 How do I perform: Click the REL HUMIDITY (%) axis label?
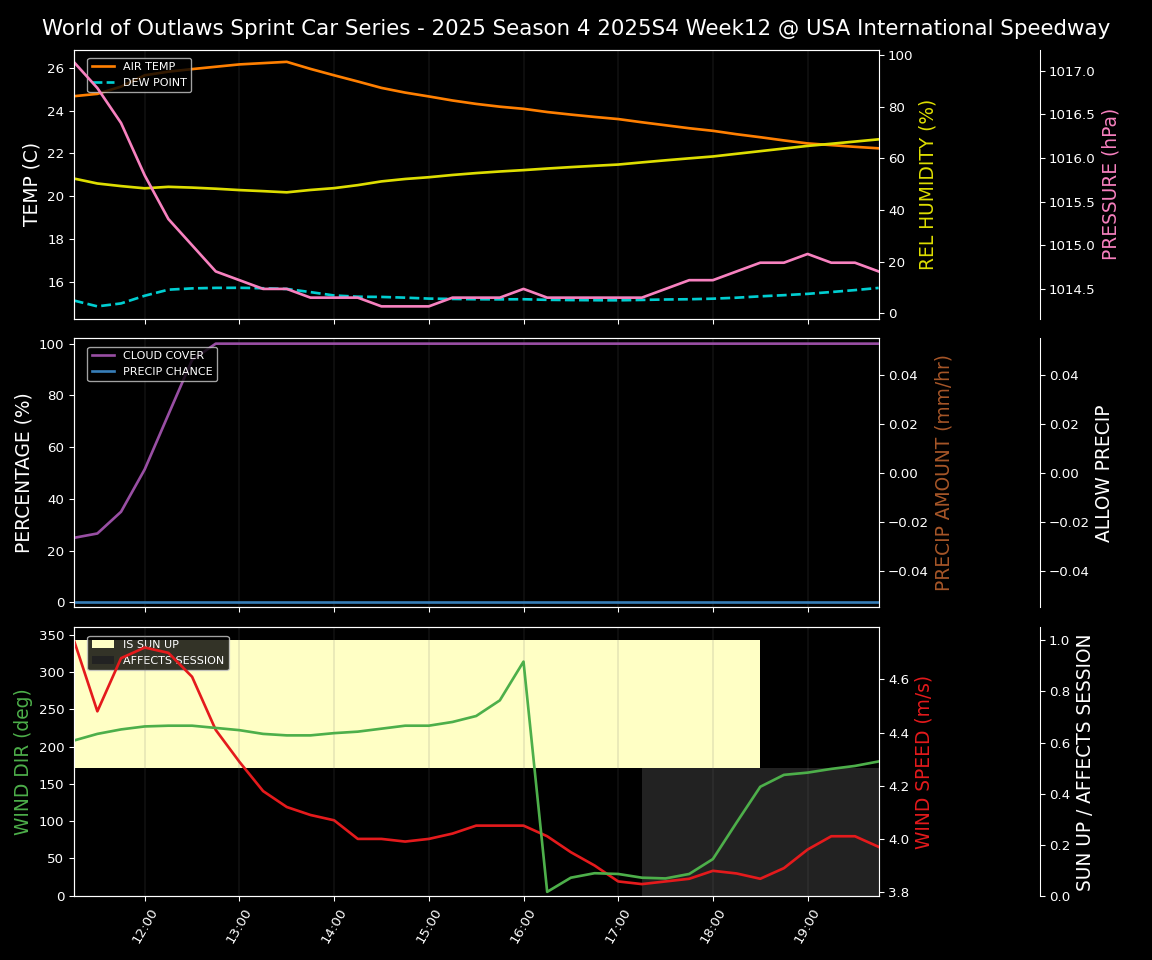[927, 184]
